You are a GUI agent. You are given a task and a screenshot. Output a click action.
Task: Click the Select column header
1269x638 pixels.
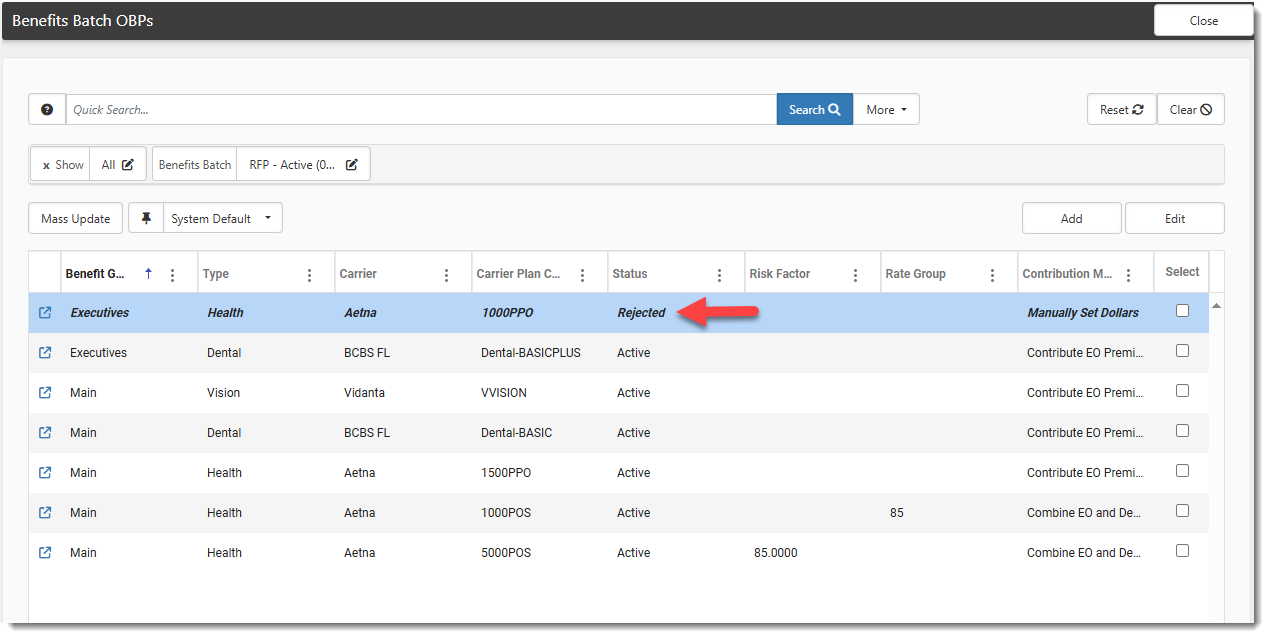point(1182,272)
